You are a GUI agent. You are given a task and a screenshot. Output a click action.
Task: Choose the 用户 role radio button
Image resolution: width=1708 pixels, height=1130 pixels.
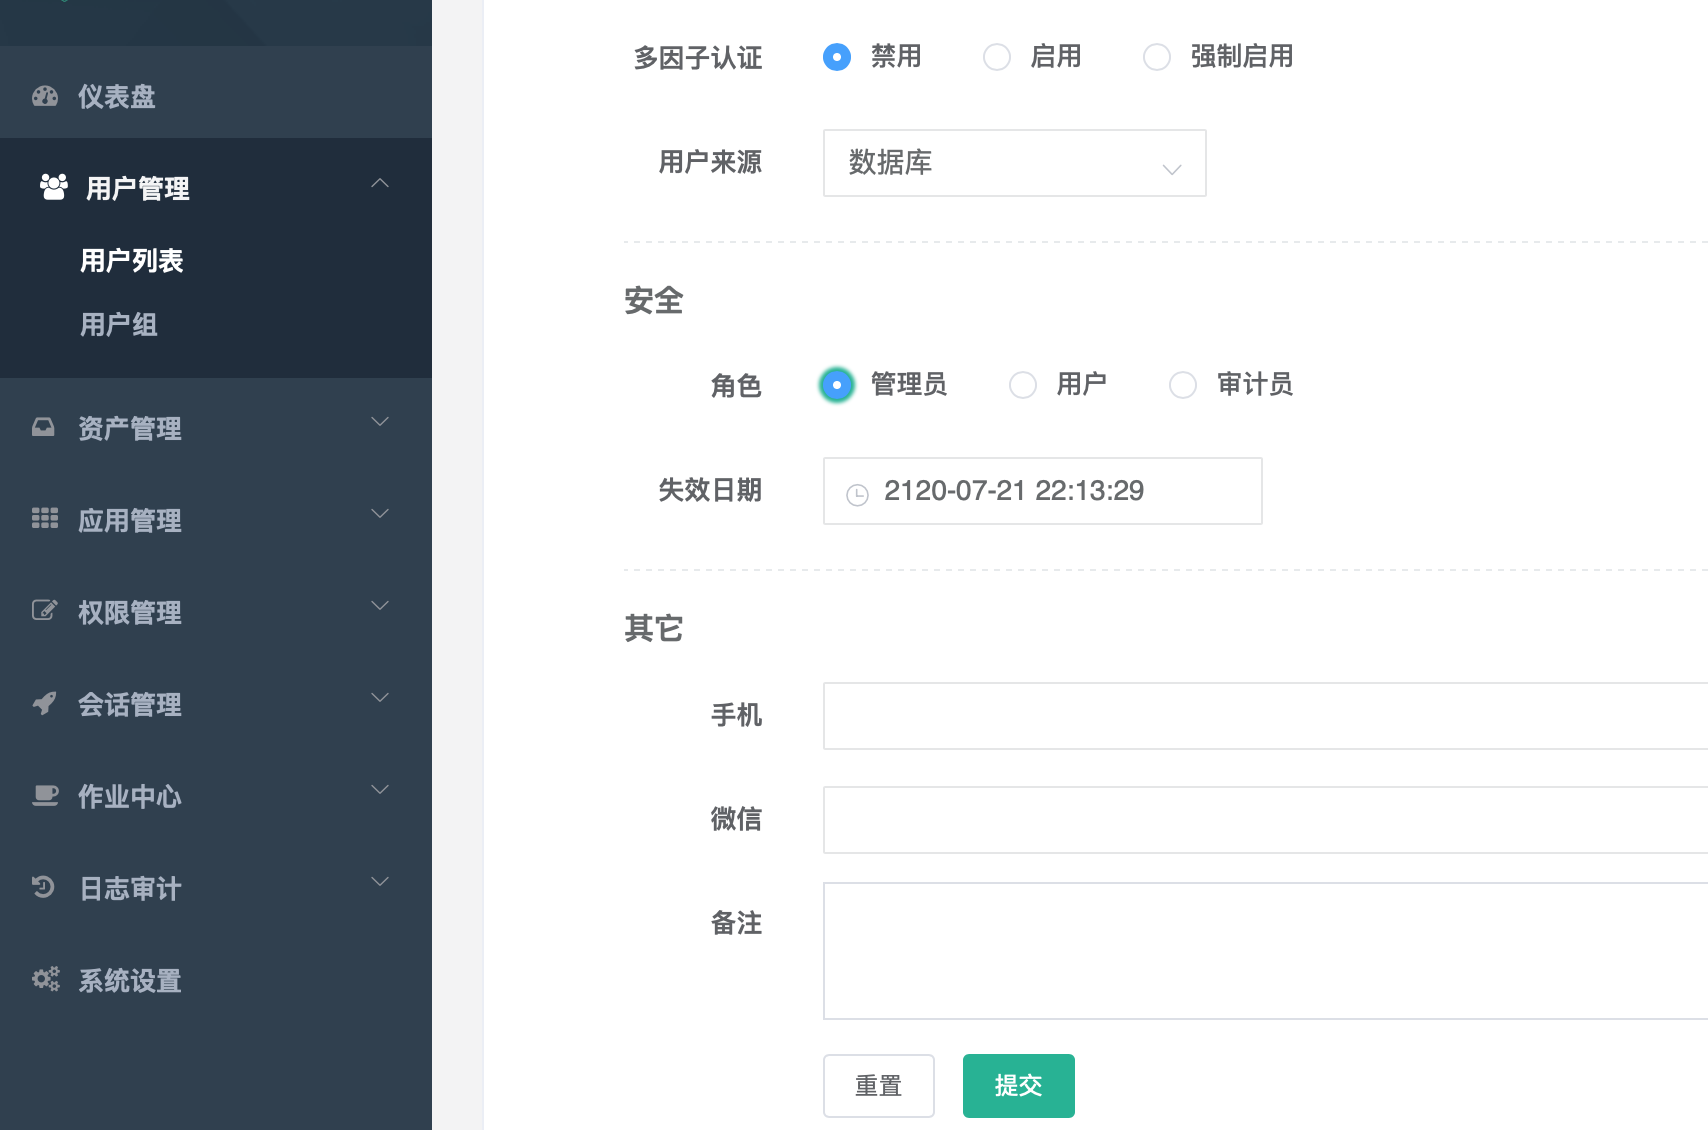[1023, 385]
